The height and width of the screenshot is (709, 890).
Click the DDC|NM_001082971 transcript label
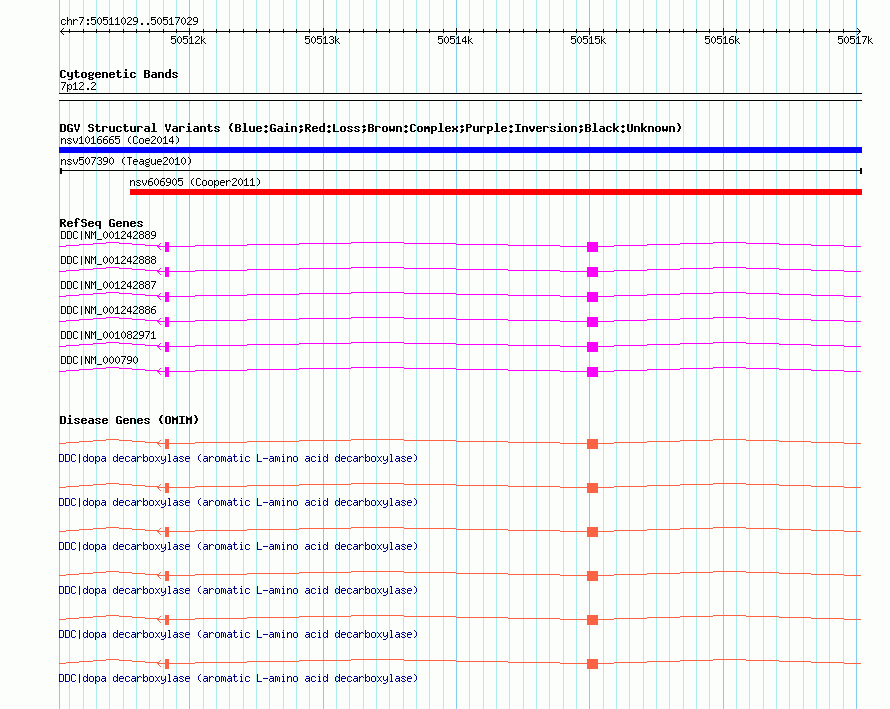click(x=108, y=335)
